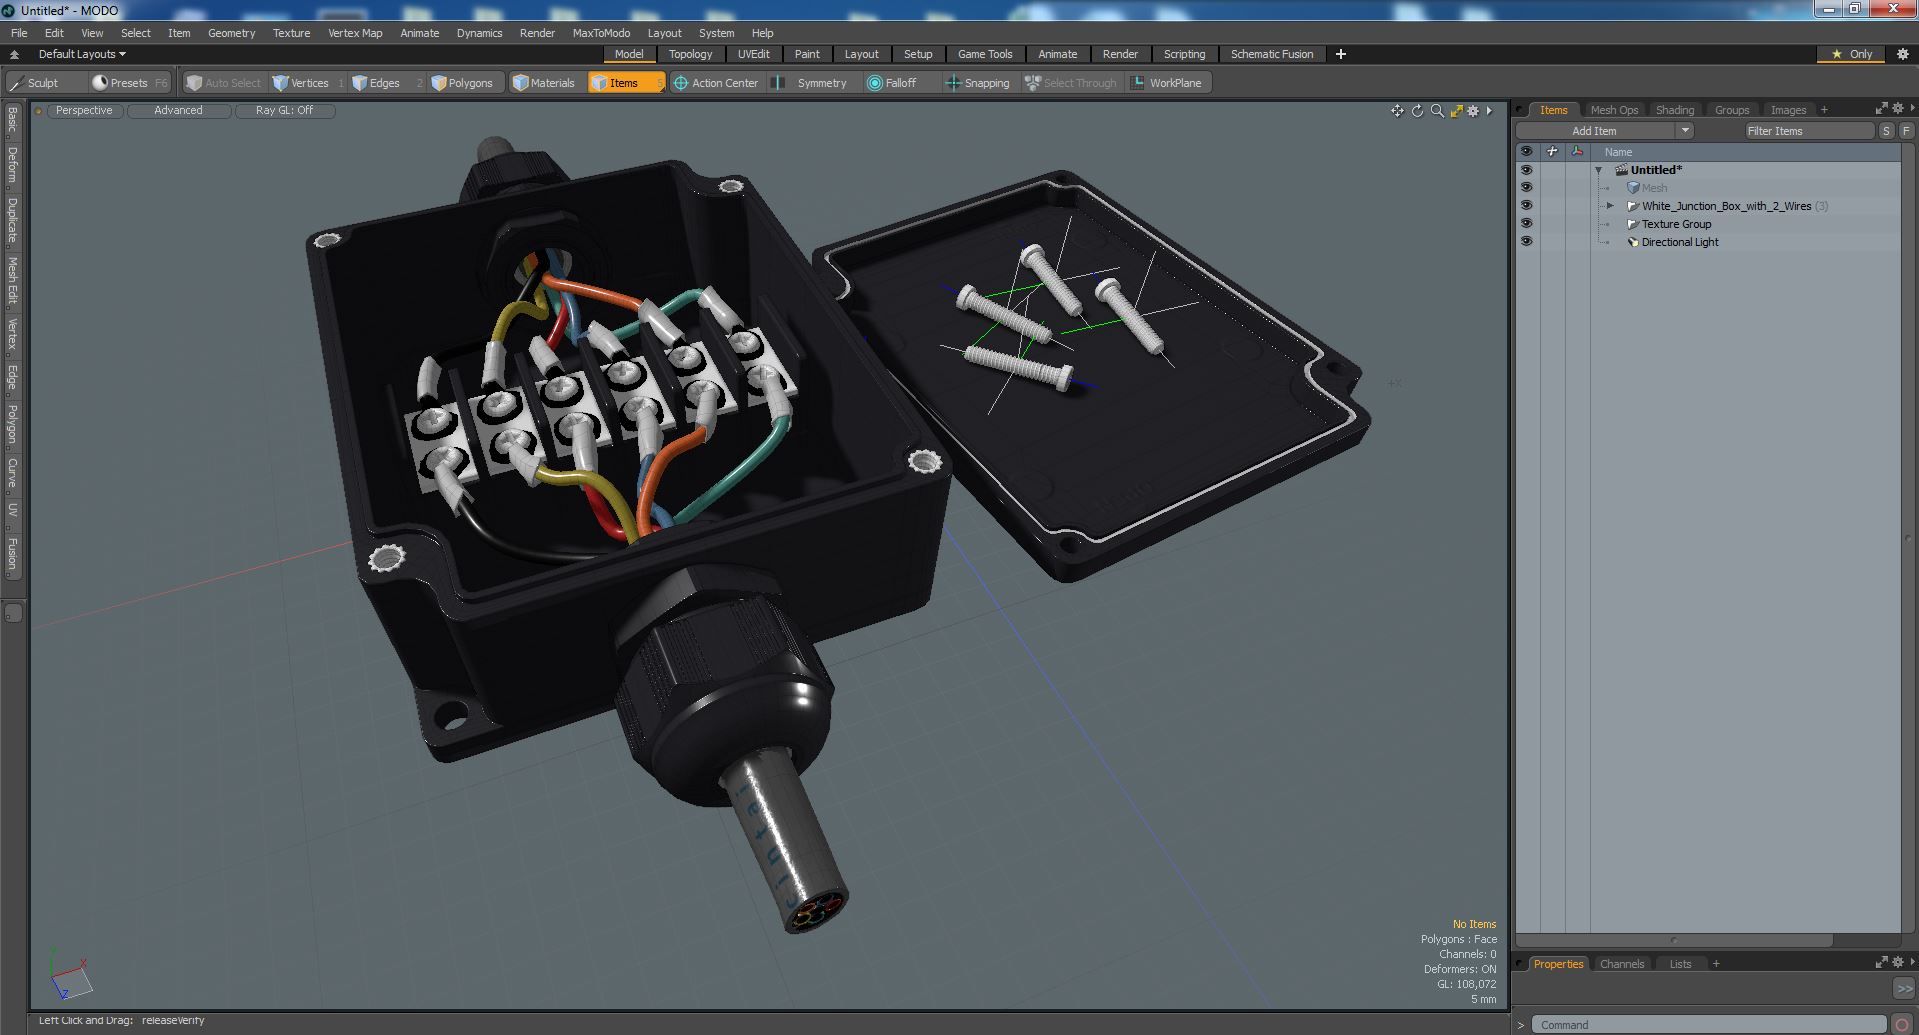
Task: Open the Advanced shading style dropdown
Action: point(178,111)
